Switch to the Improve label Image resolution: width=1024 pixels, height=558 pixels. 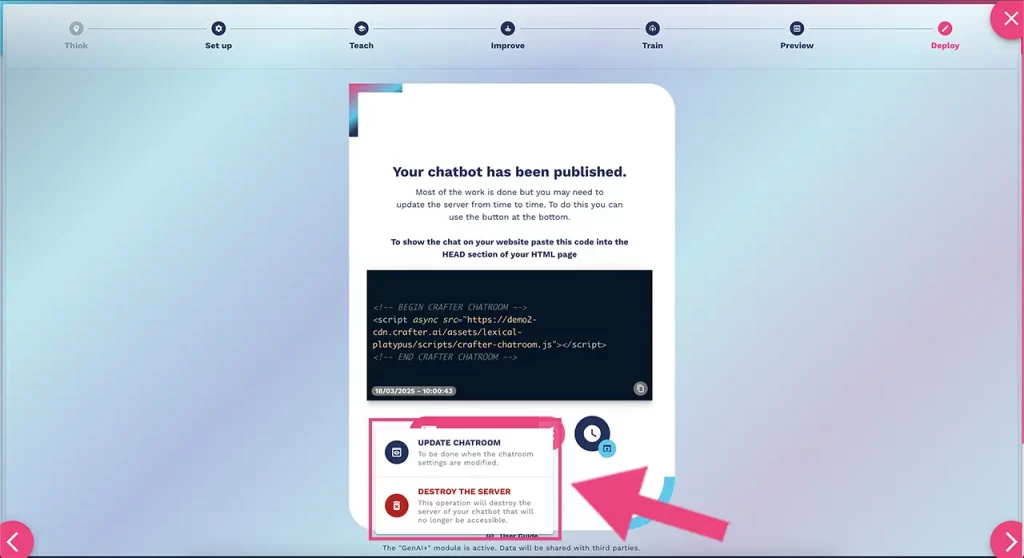(507, 46)
